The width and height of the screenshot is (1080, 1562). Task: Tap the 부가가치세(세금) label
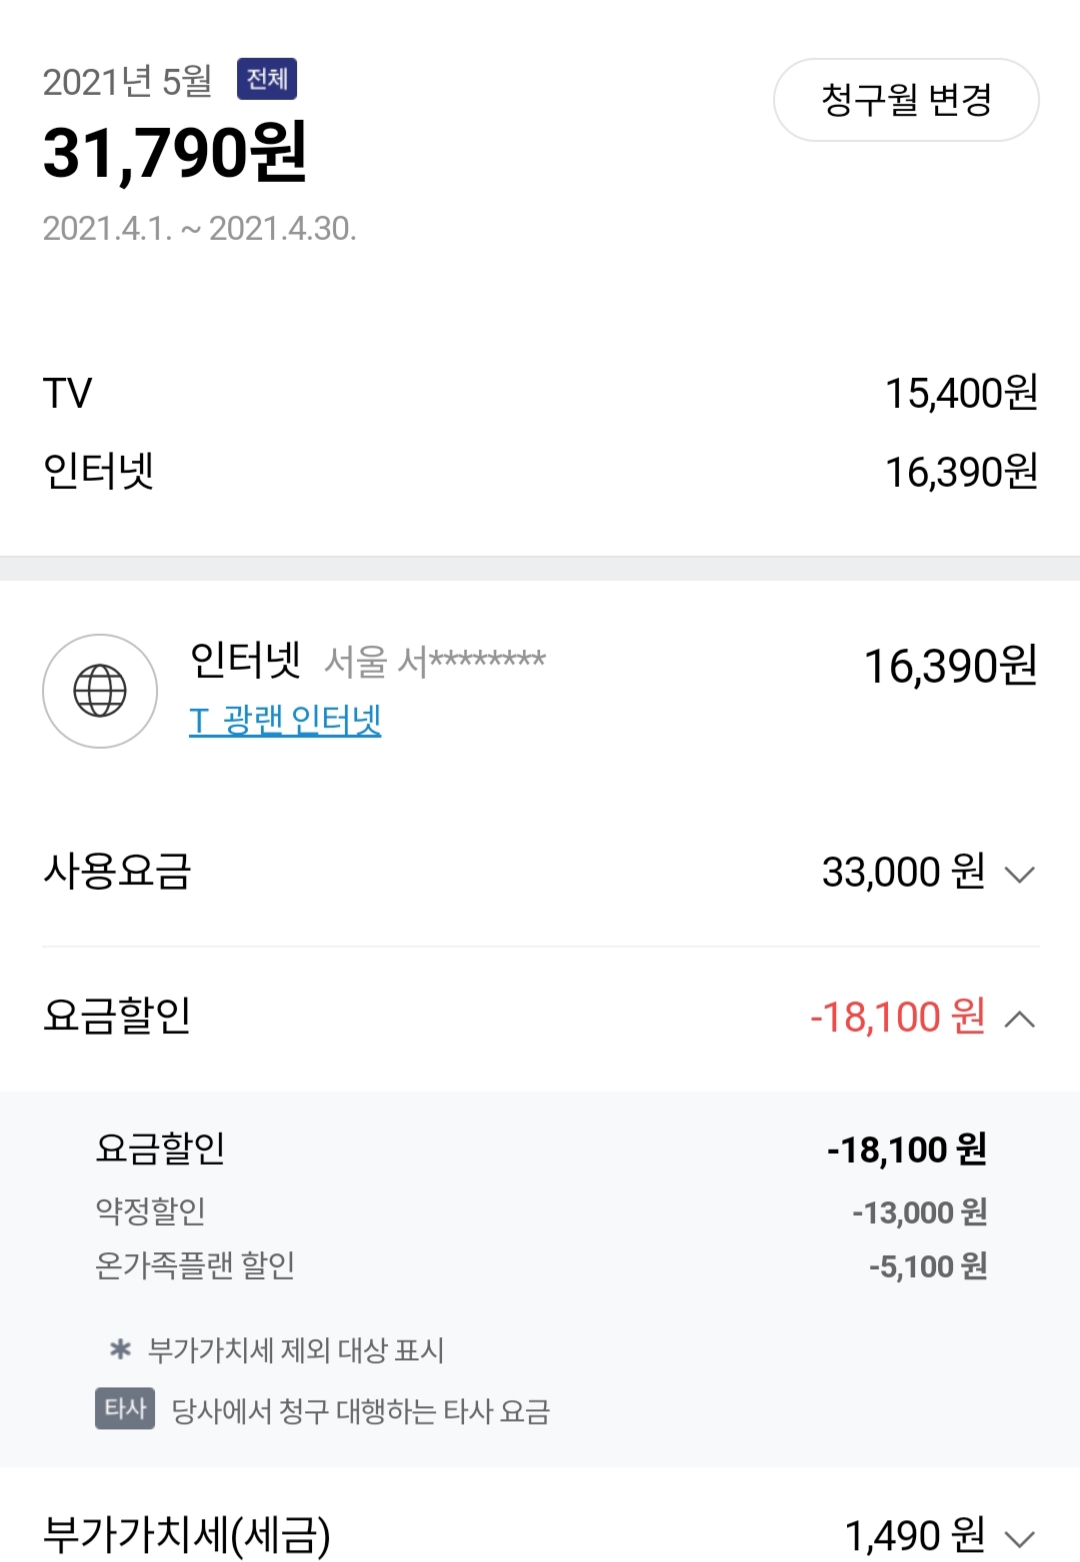(187, 1535)
